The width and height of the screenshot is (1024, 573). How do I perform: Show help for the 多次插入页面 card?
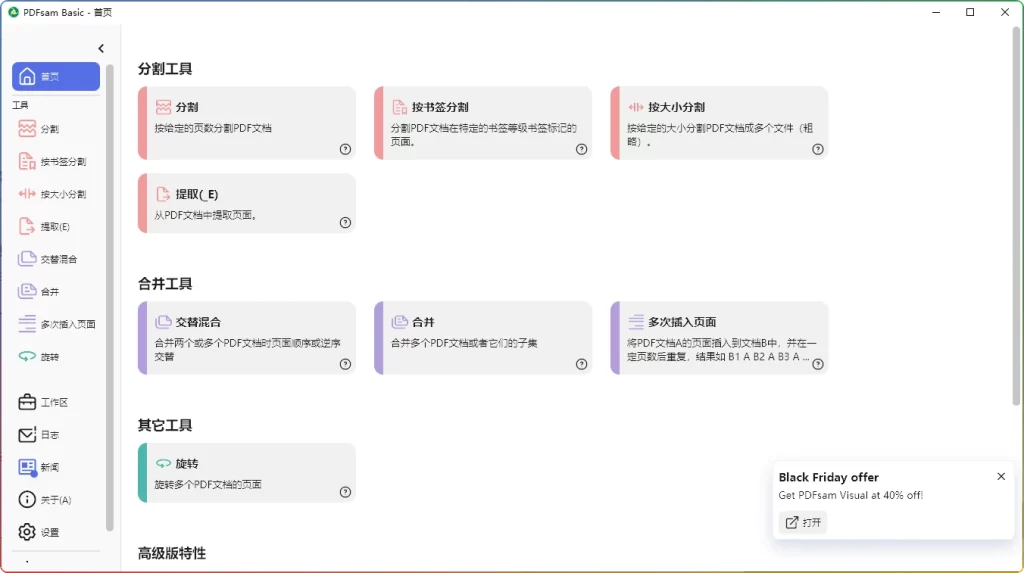coord(818,364)
